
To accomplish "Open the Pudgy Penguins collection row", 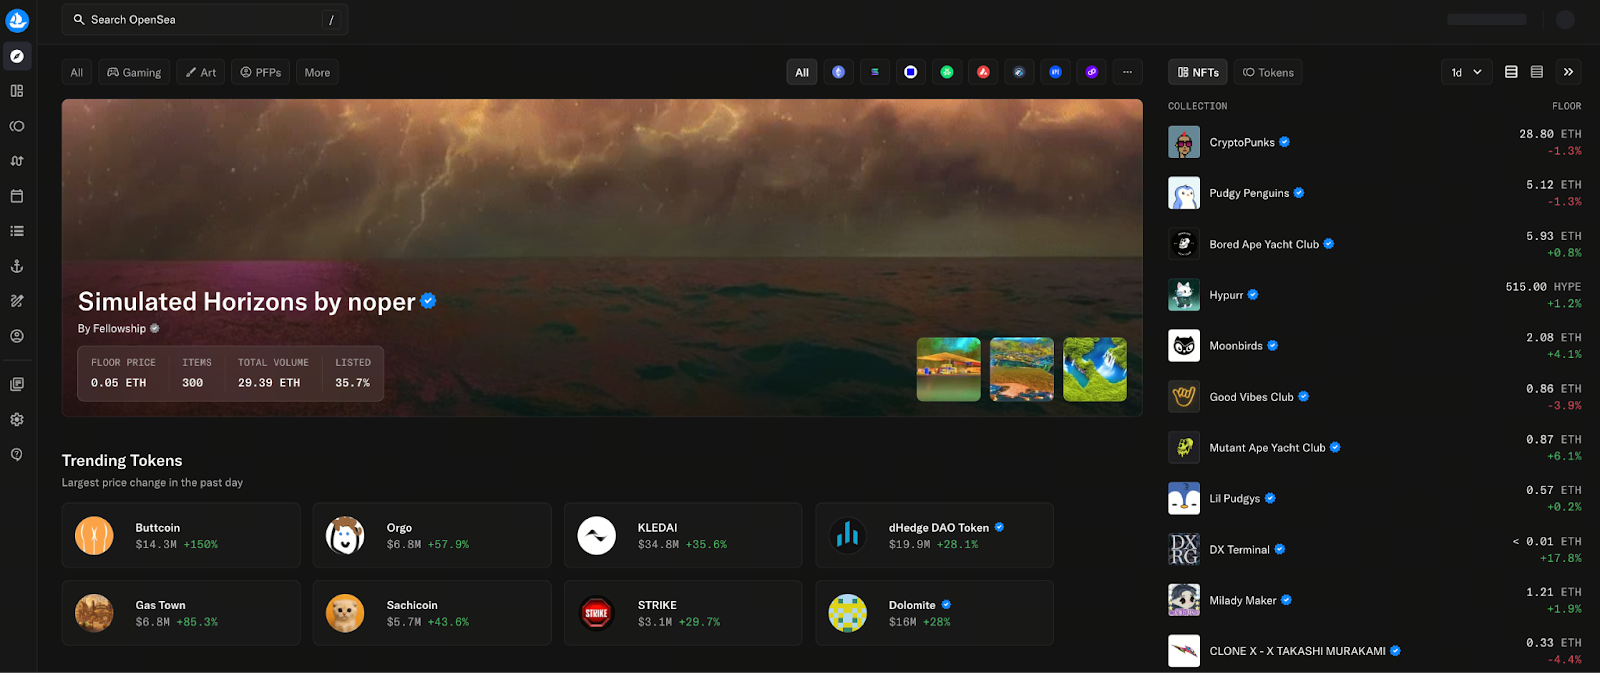I will pyautogui.click(x=1375, y=193).
